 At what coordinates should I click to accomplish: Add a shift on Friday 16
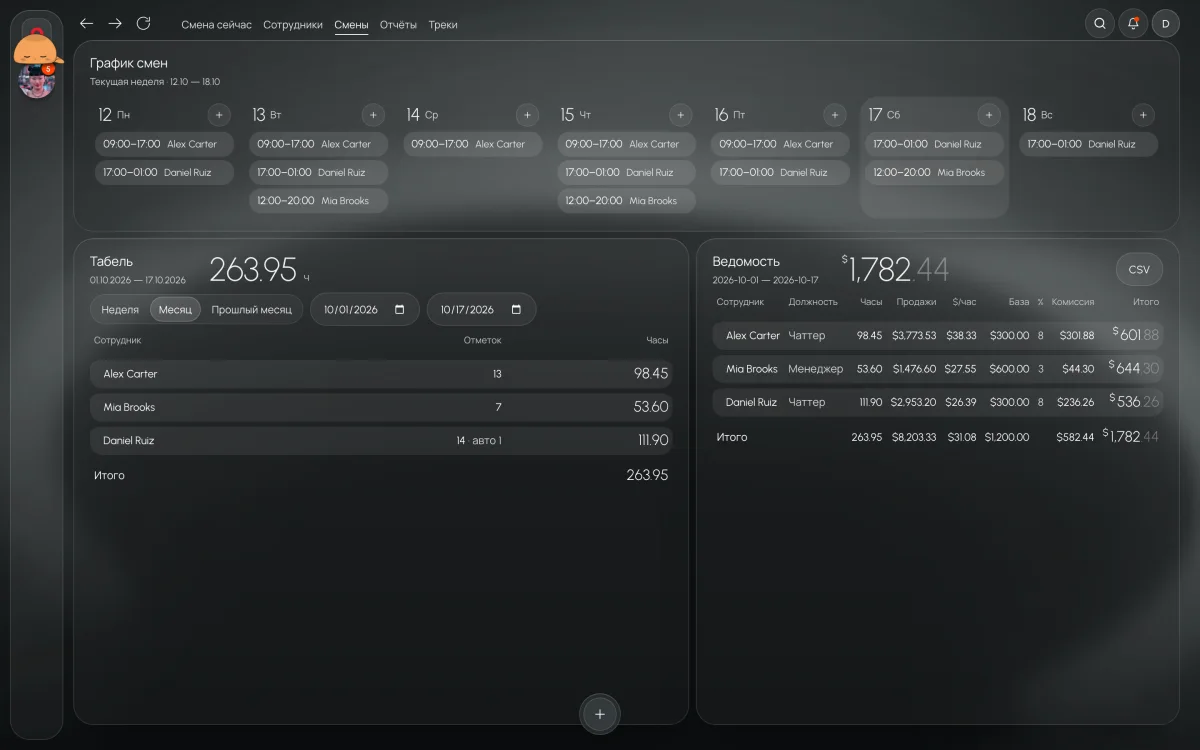(835, 115)
